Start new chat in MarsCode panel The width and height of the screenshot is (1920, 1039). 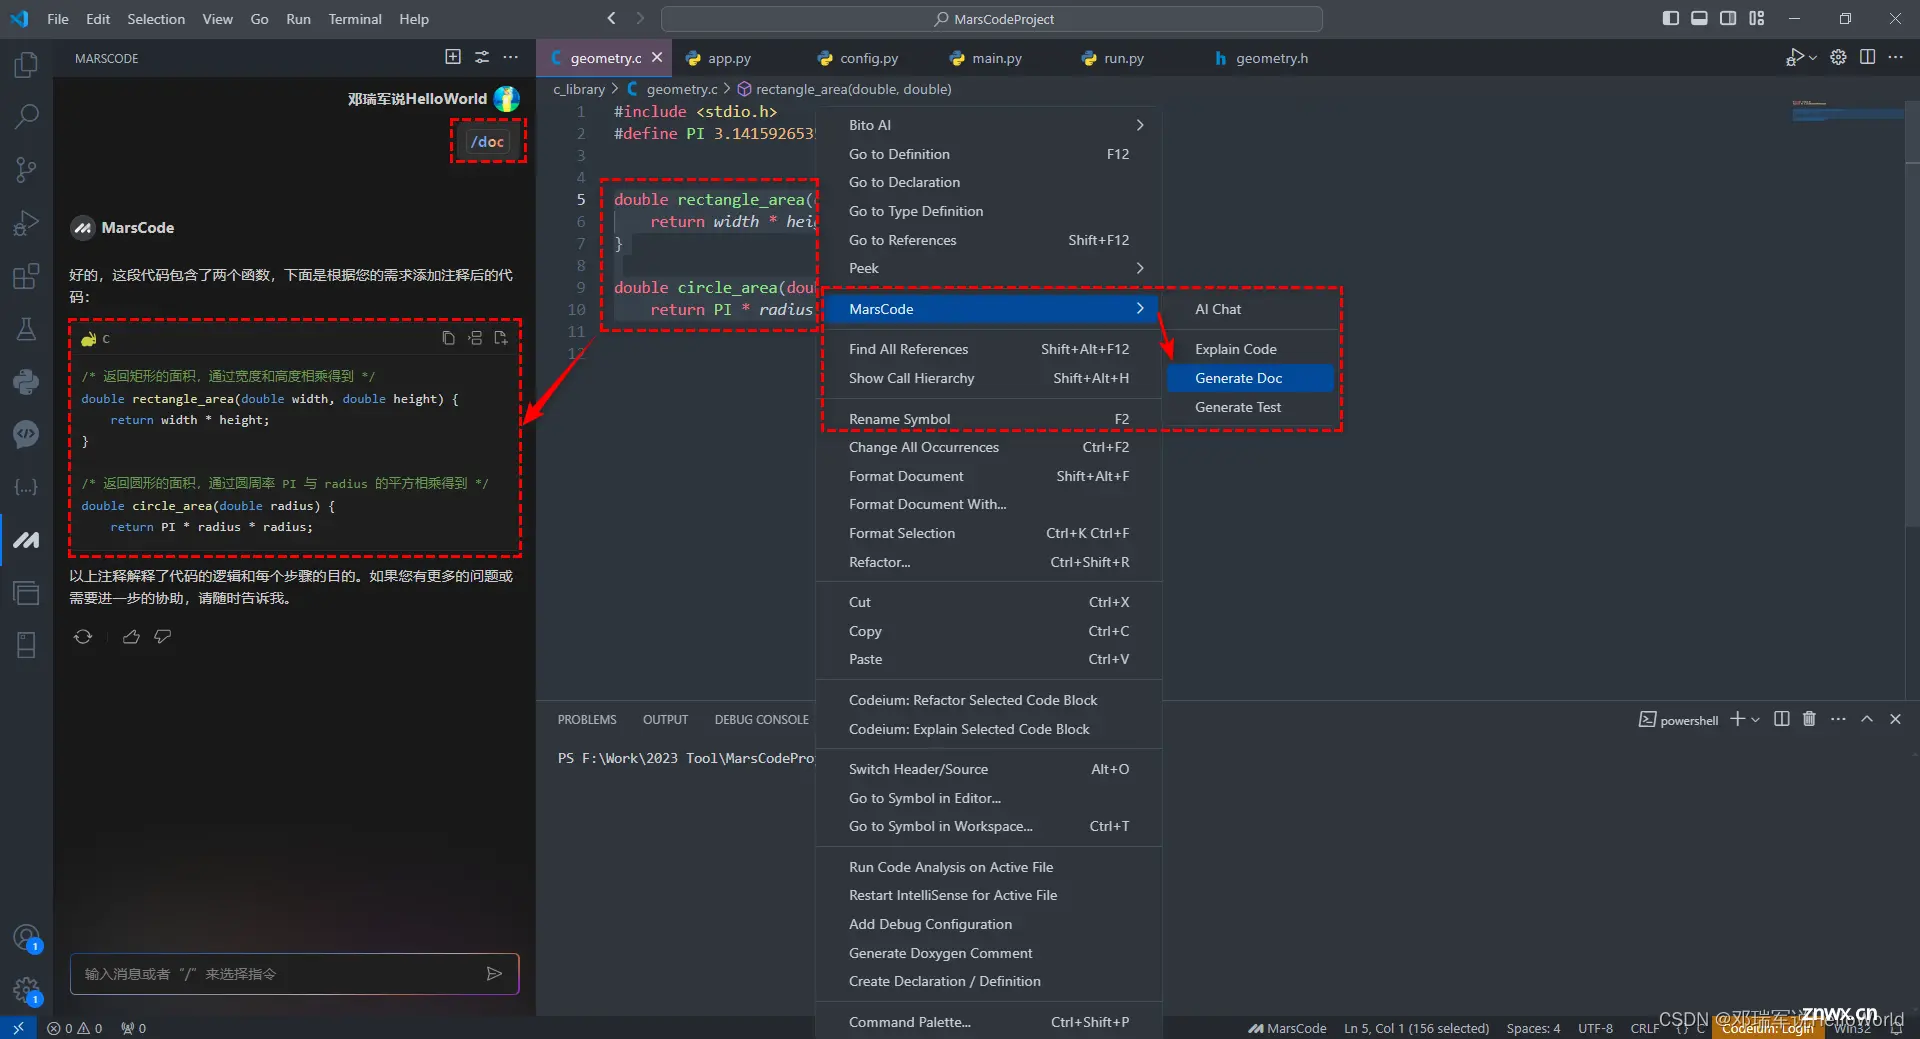[453, 57]
